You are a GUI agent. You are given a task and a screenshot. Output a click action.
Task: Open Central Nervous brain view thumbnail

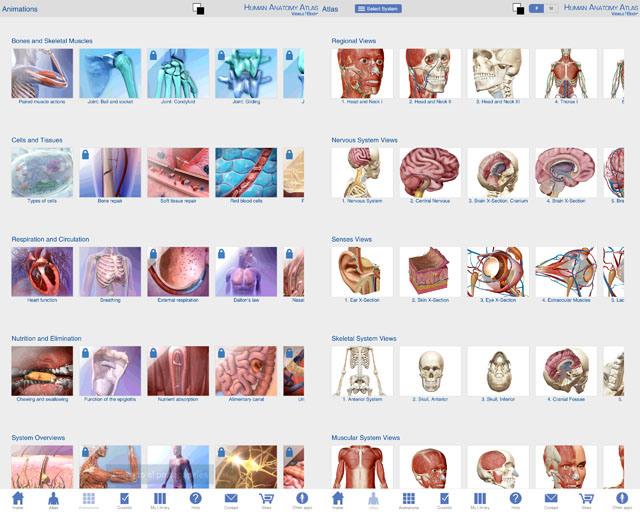pyautogui.click(x=430, y=173)
